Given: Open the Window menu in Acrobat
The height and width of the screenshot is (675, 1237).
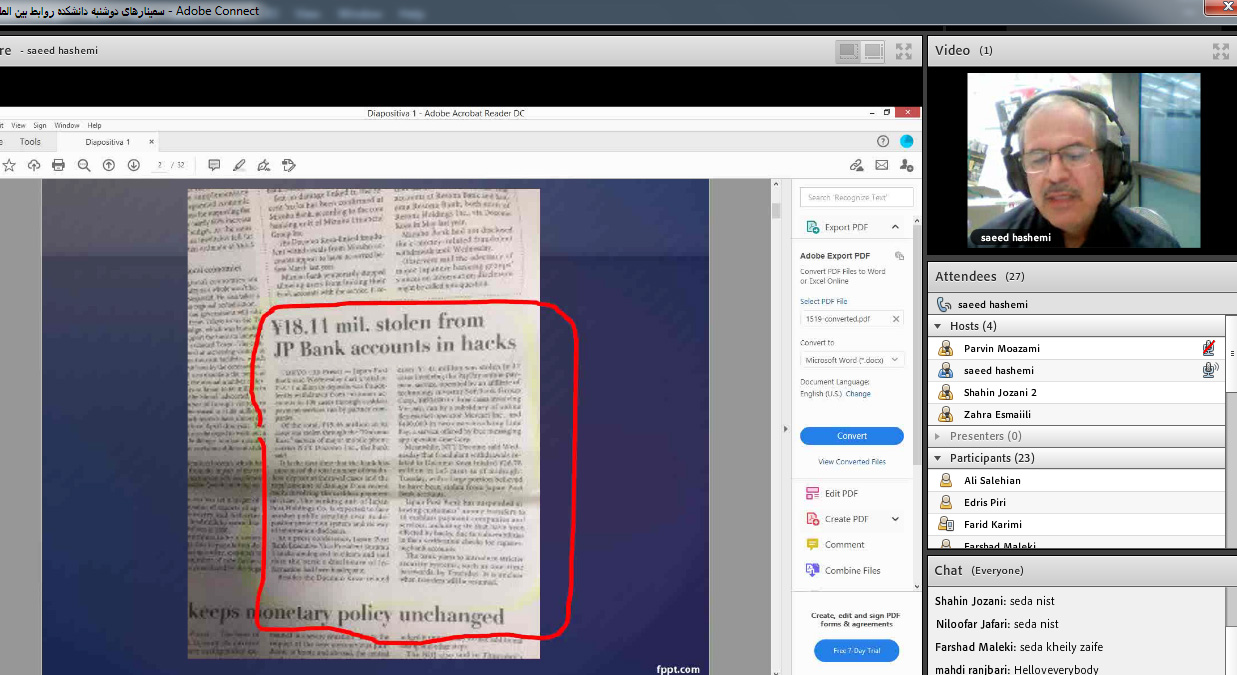Looking at the screenshot, I should point(67,126).
